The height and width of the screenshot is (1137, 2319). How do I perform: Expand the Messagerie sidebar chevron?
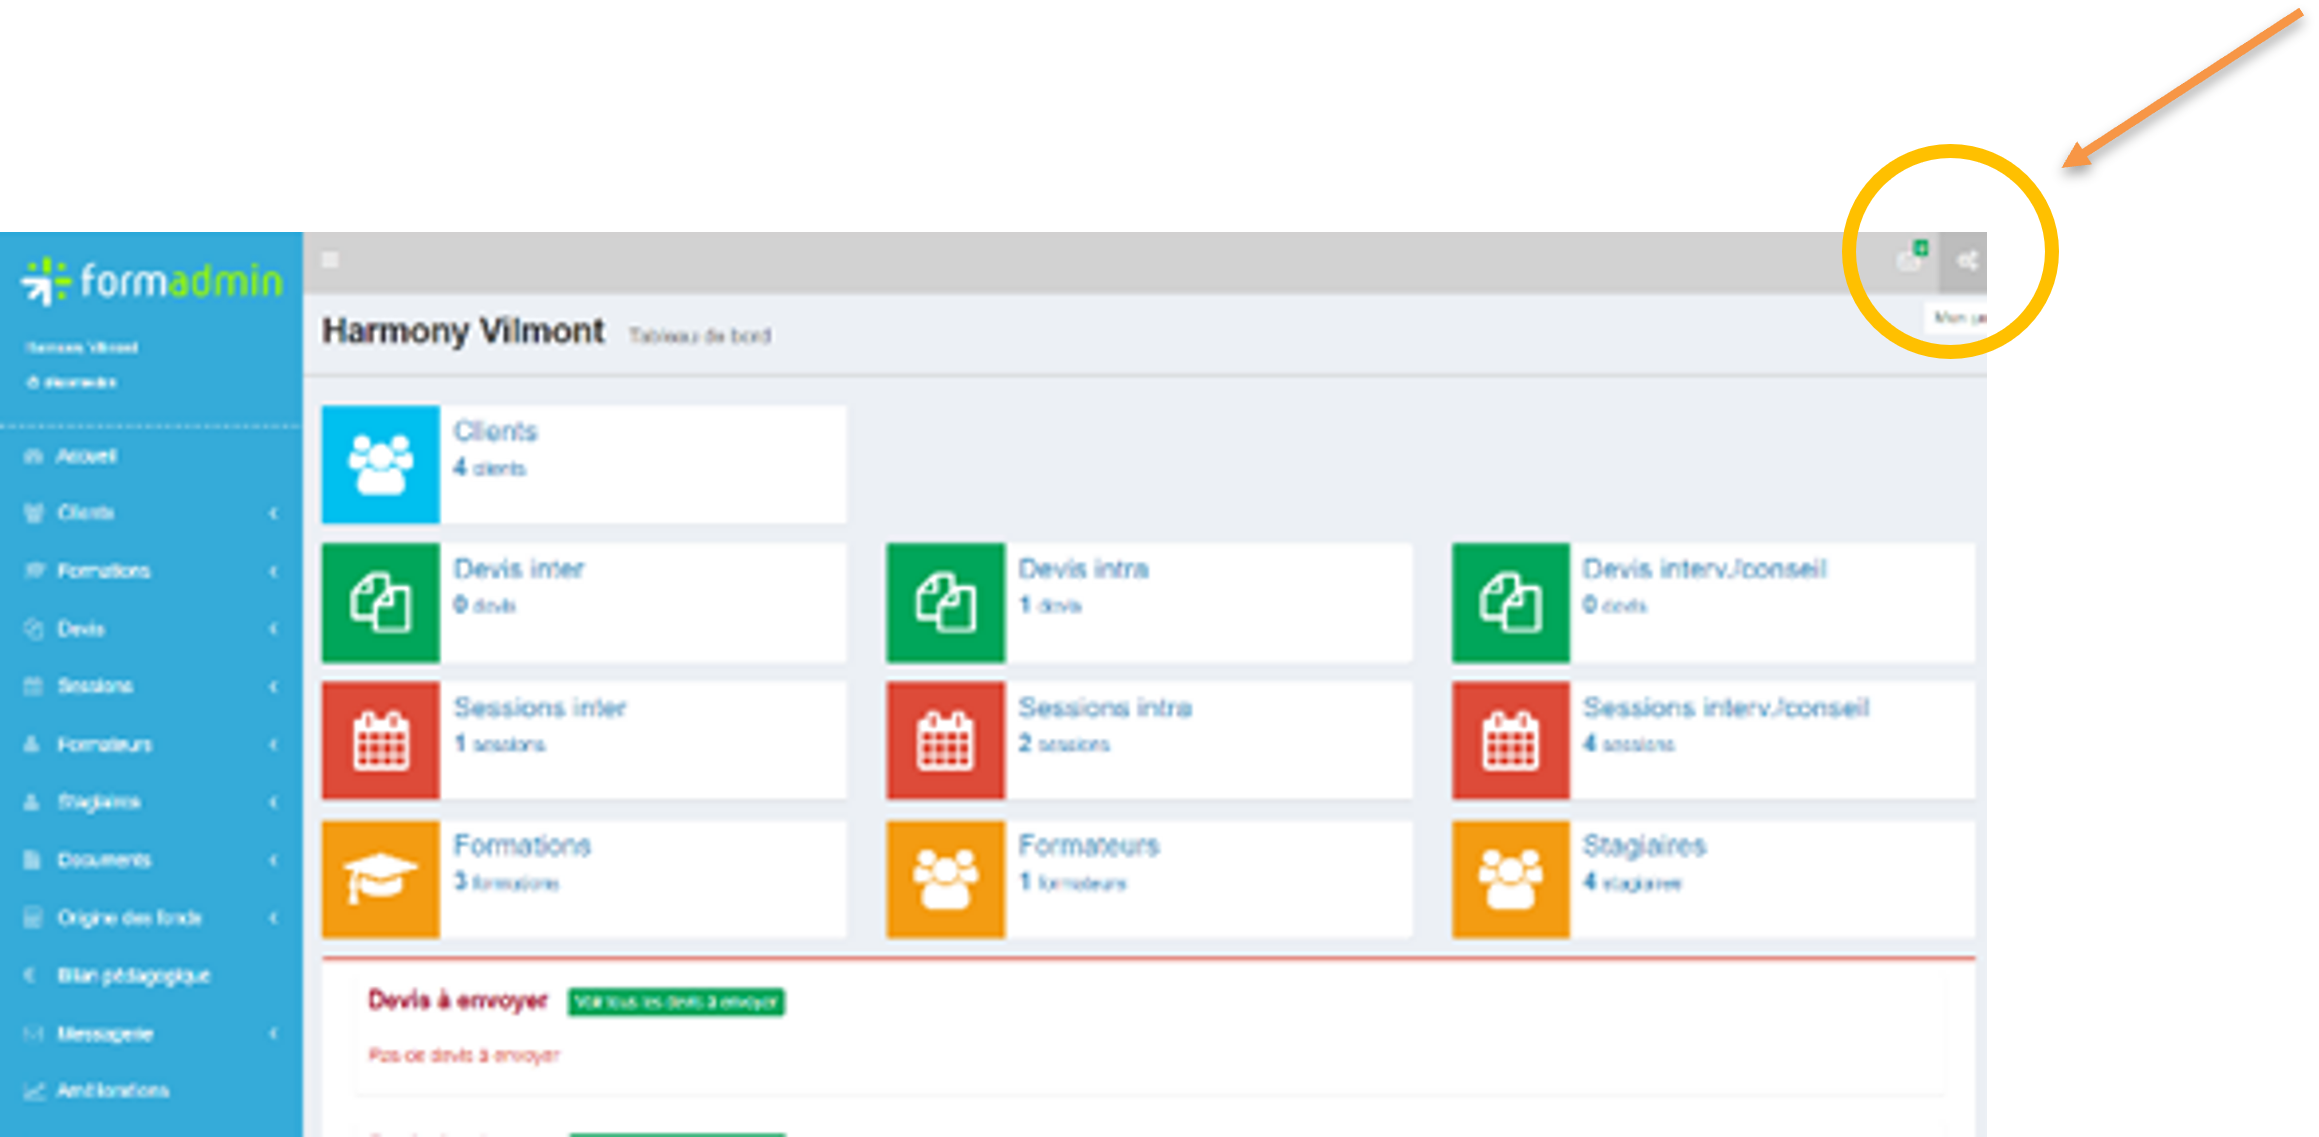coord(273,1033)
